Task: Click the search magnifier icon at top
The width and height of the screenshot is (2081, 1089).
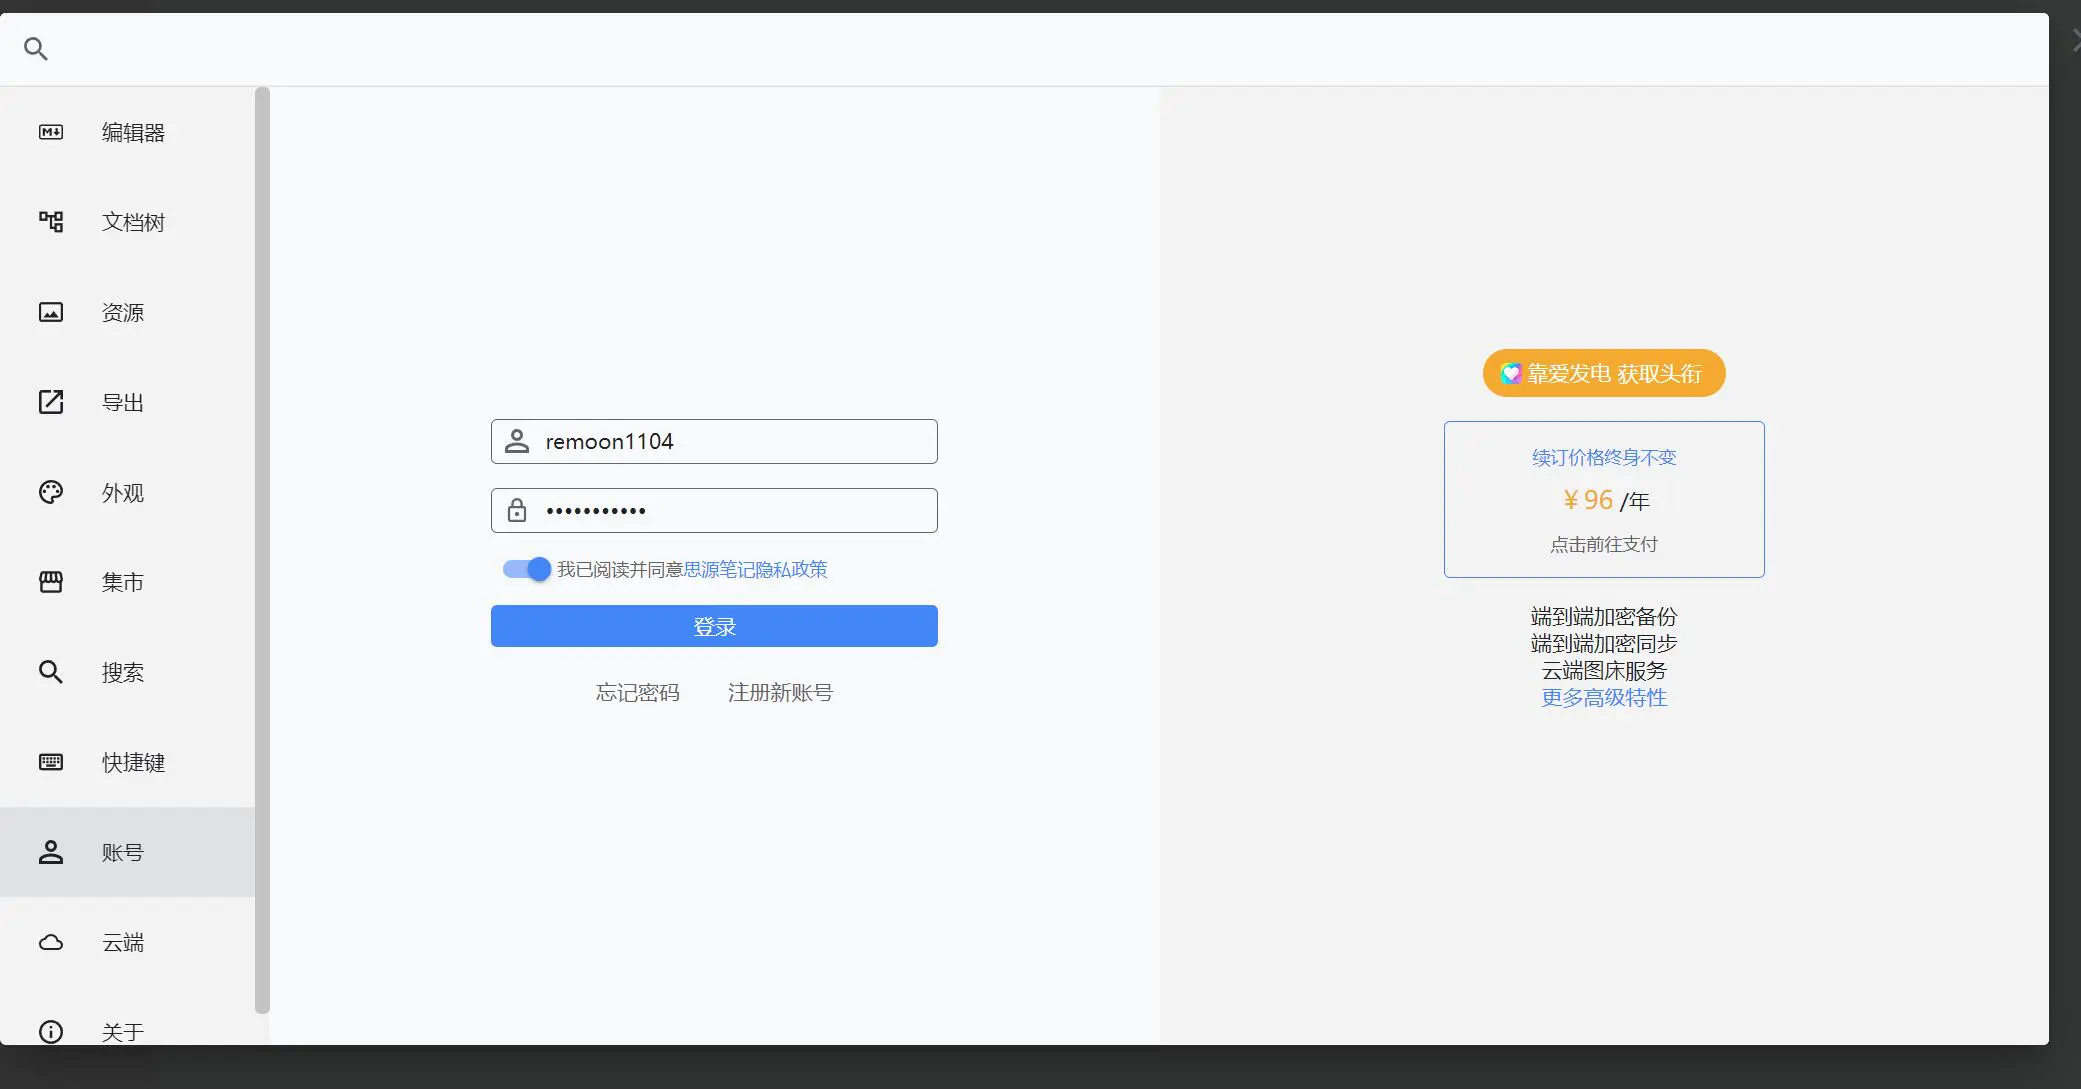Action: [x=36, y=49]
